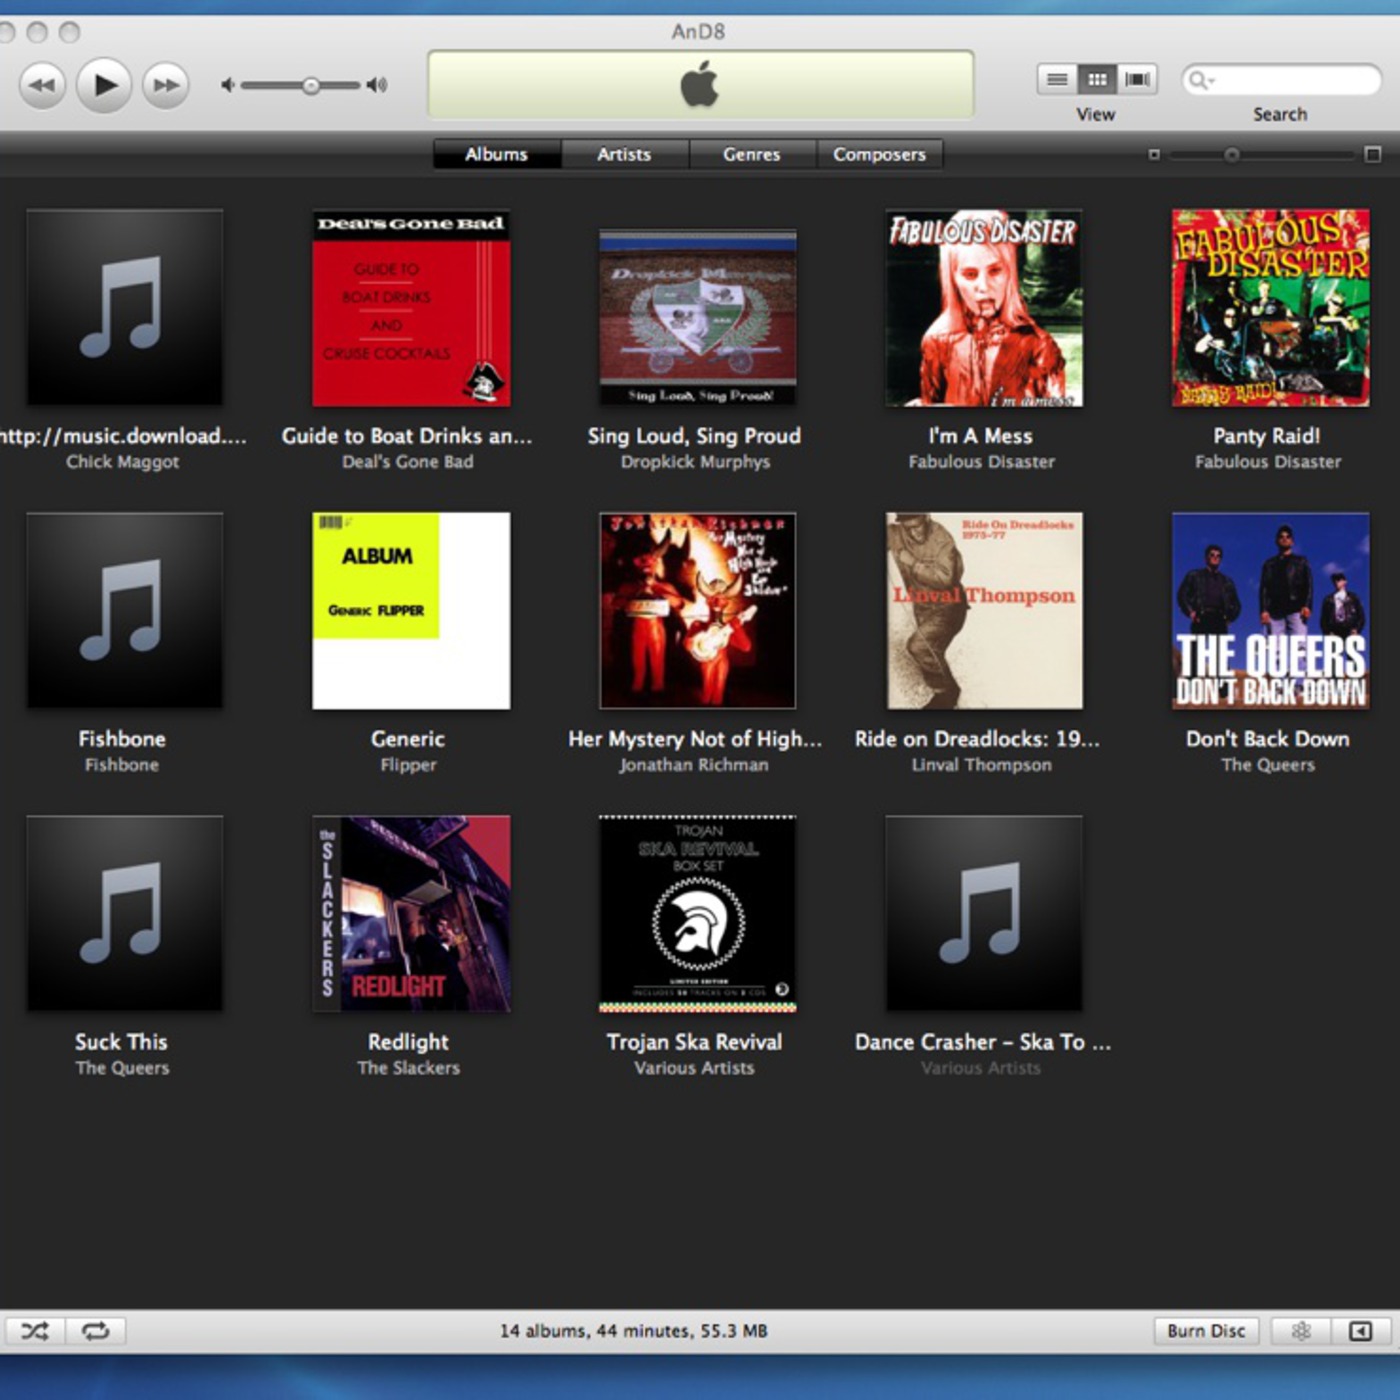This screenshot has width=1400, height=1400.
Task: Adjust the volume slider
Action: 311,86
